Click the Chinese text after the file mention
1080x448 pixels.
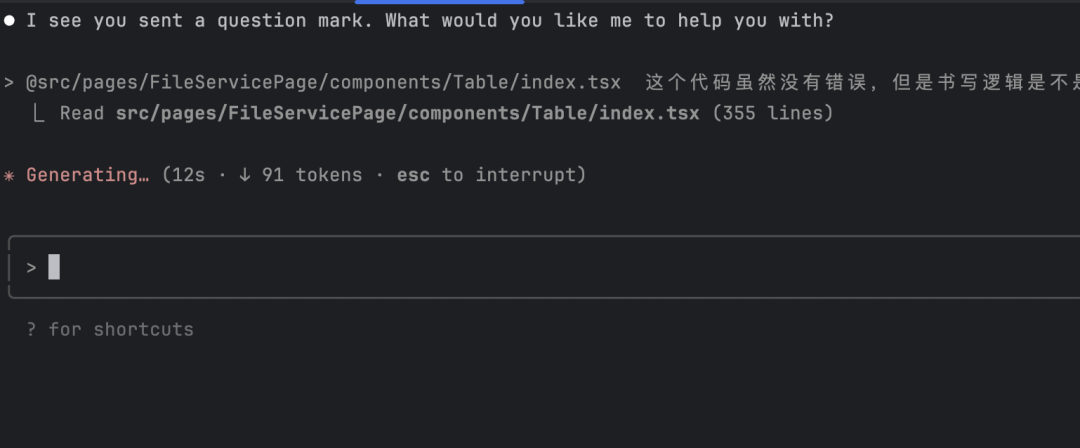point(862,83)
